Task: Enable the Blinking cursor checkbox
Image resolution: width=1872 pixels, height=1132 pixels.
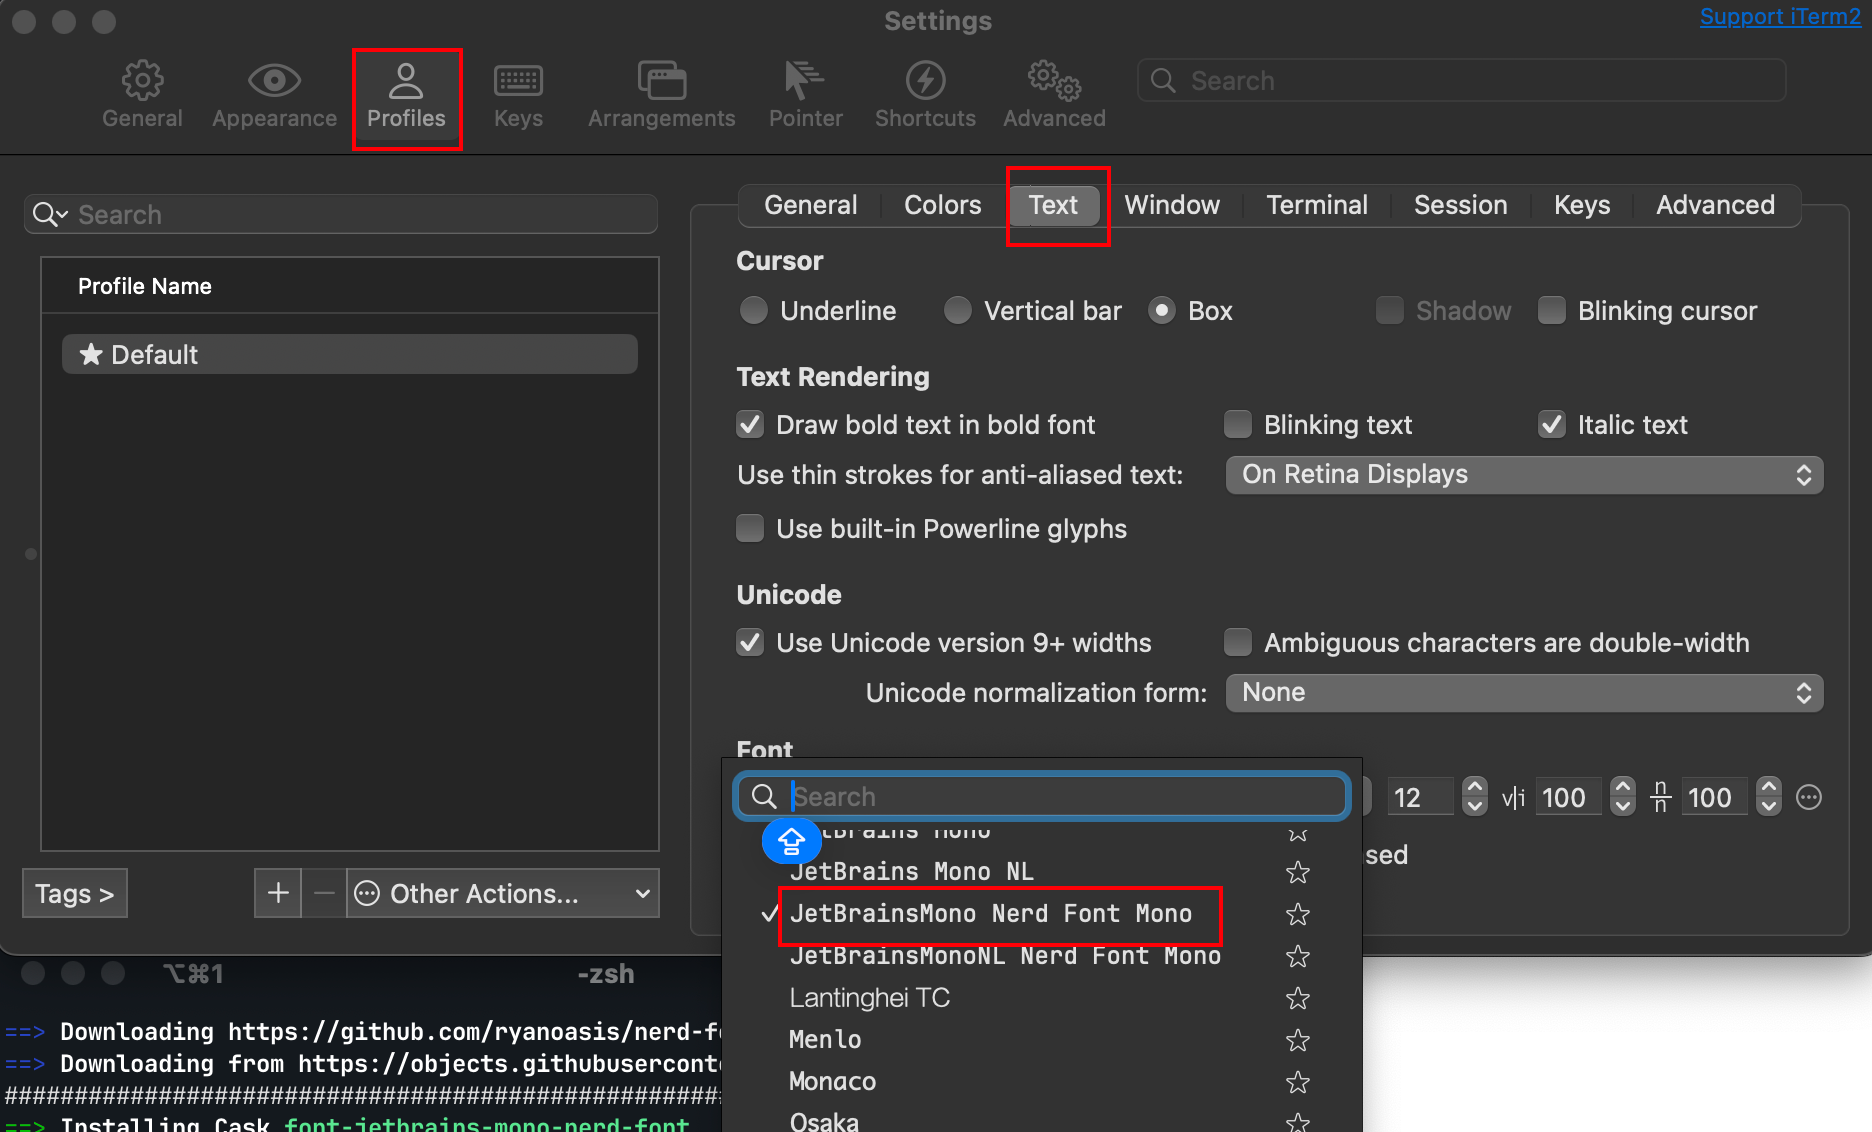Action: tap(1552, 311)
